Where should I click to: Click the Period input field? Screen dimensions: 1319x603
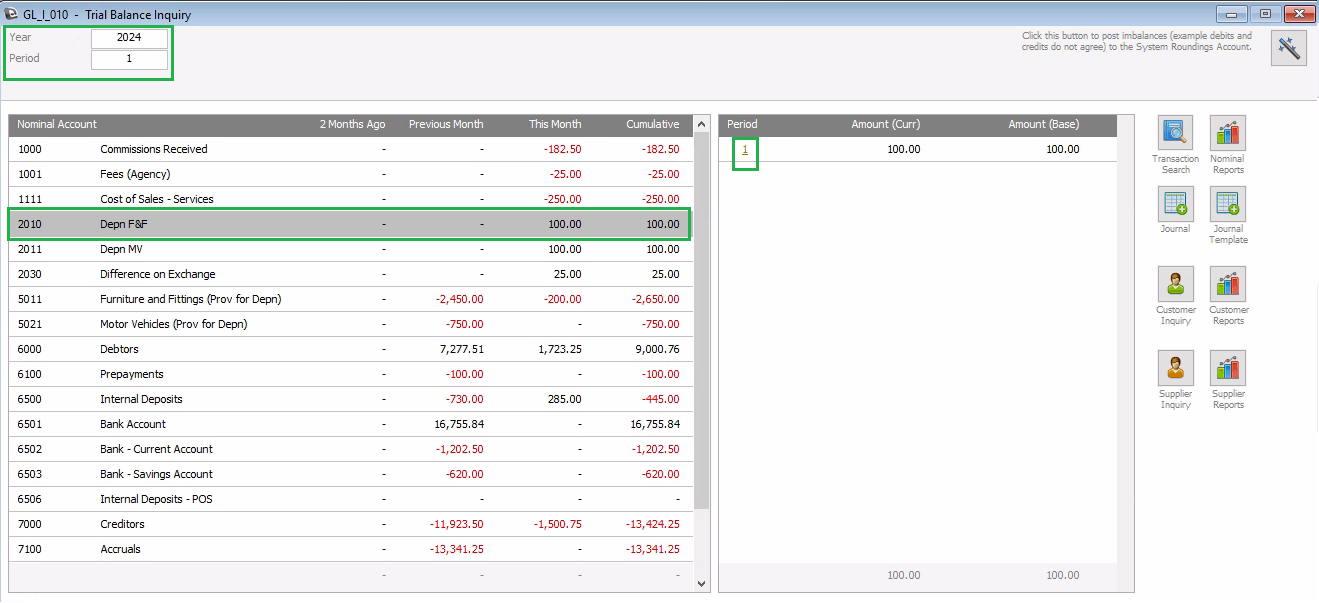coord(129,58)
